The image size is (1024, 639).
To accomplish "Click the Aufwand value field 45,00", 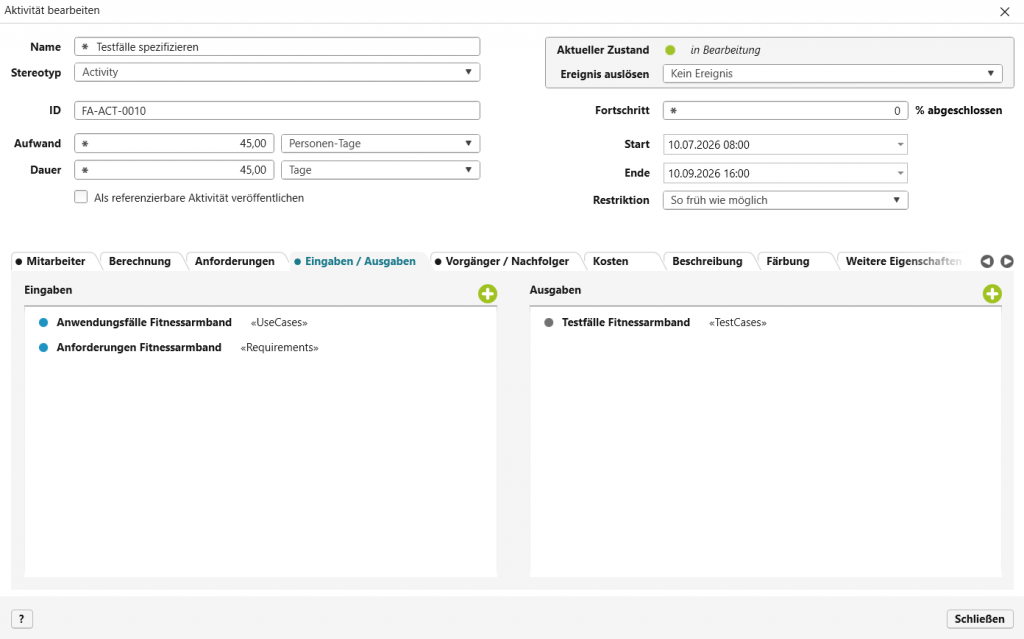I will (174, 143).
